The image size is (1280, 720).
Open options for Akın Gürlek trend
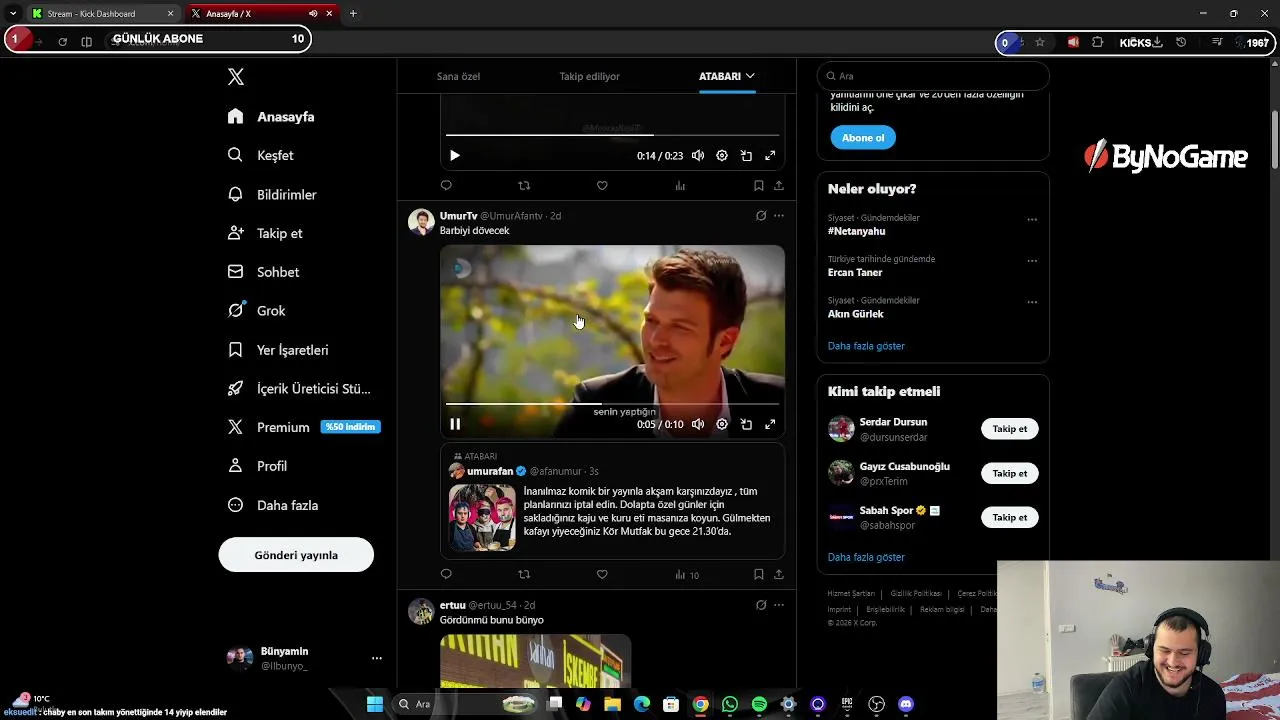[x=1032, y=302]
